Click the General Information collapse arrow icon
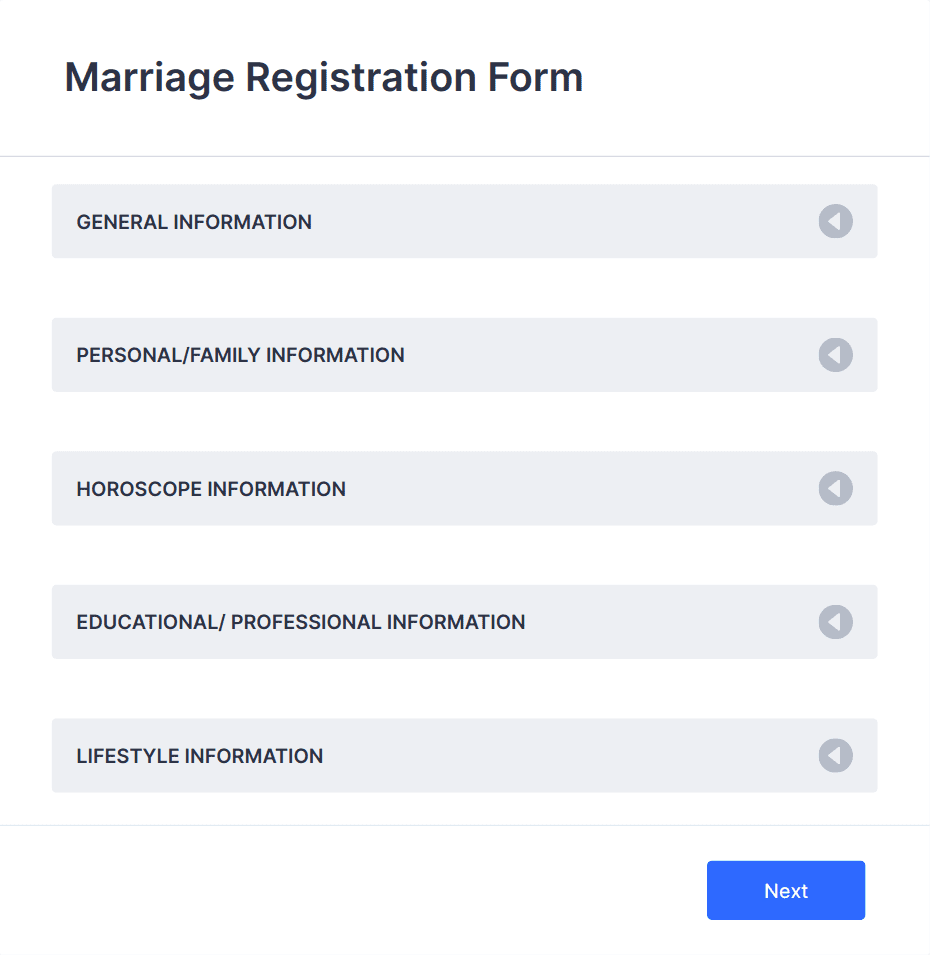Image resolution: width=930 pixels, height=955 pixels. (x=835, y=221)
